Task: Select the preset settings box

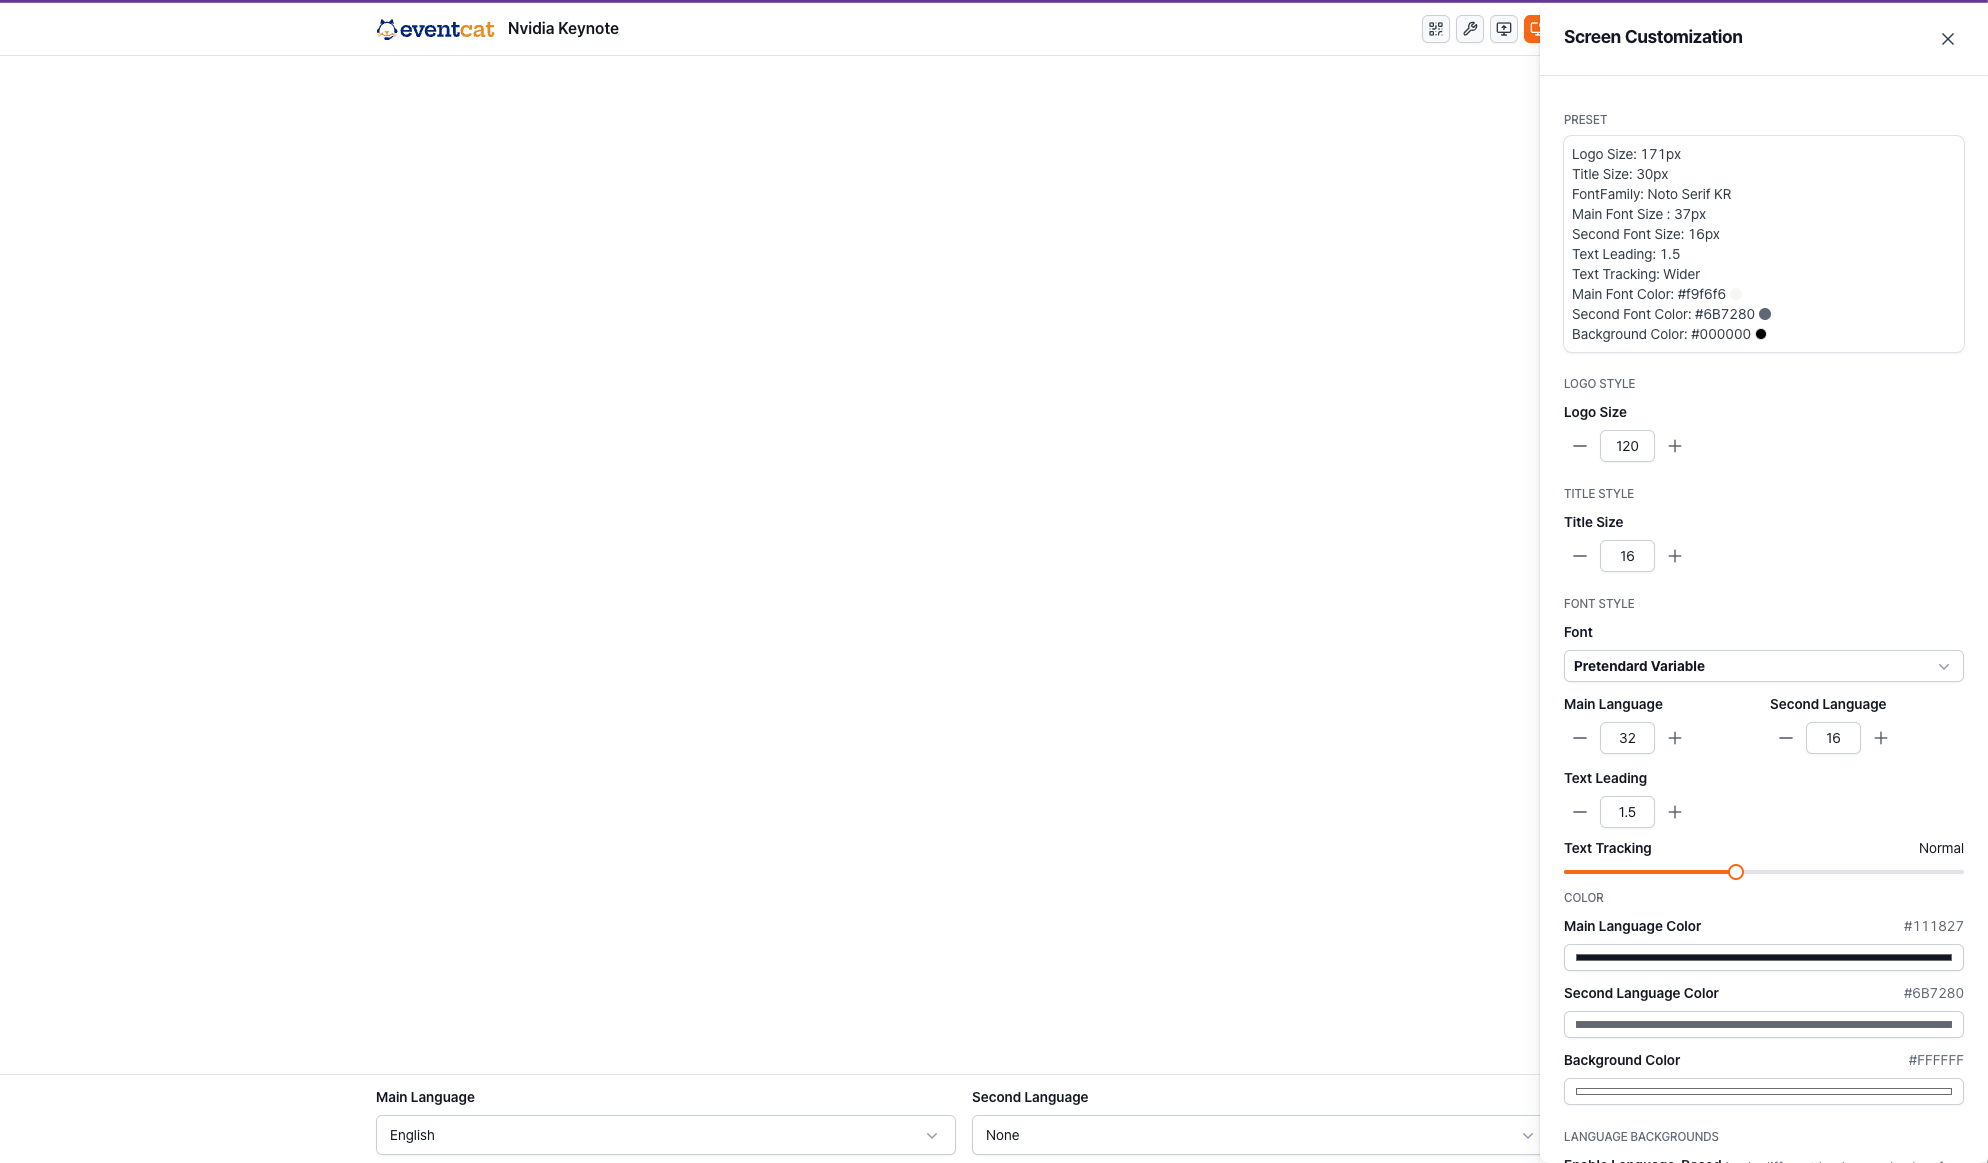Action: (x=1763, y=244)
